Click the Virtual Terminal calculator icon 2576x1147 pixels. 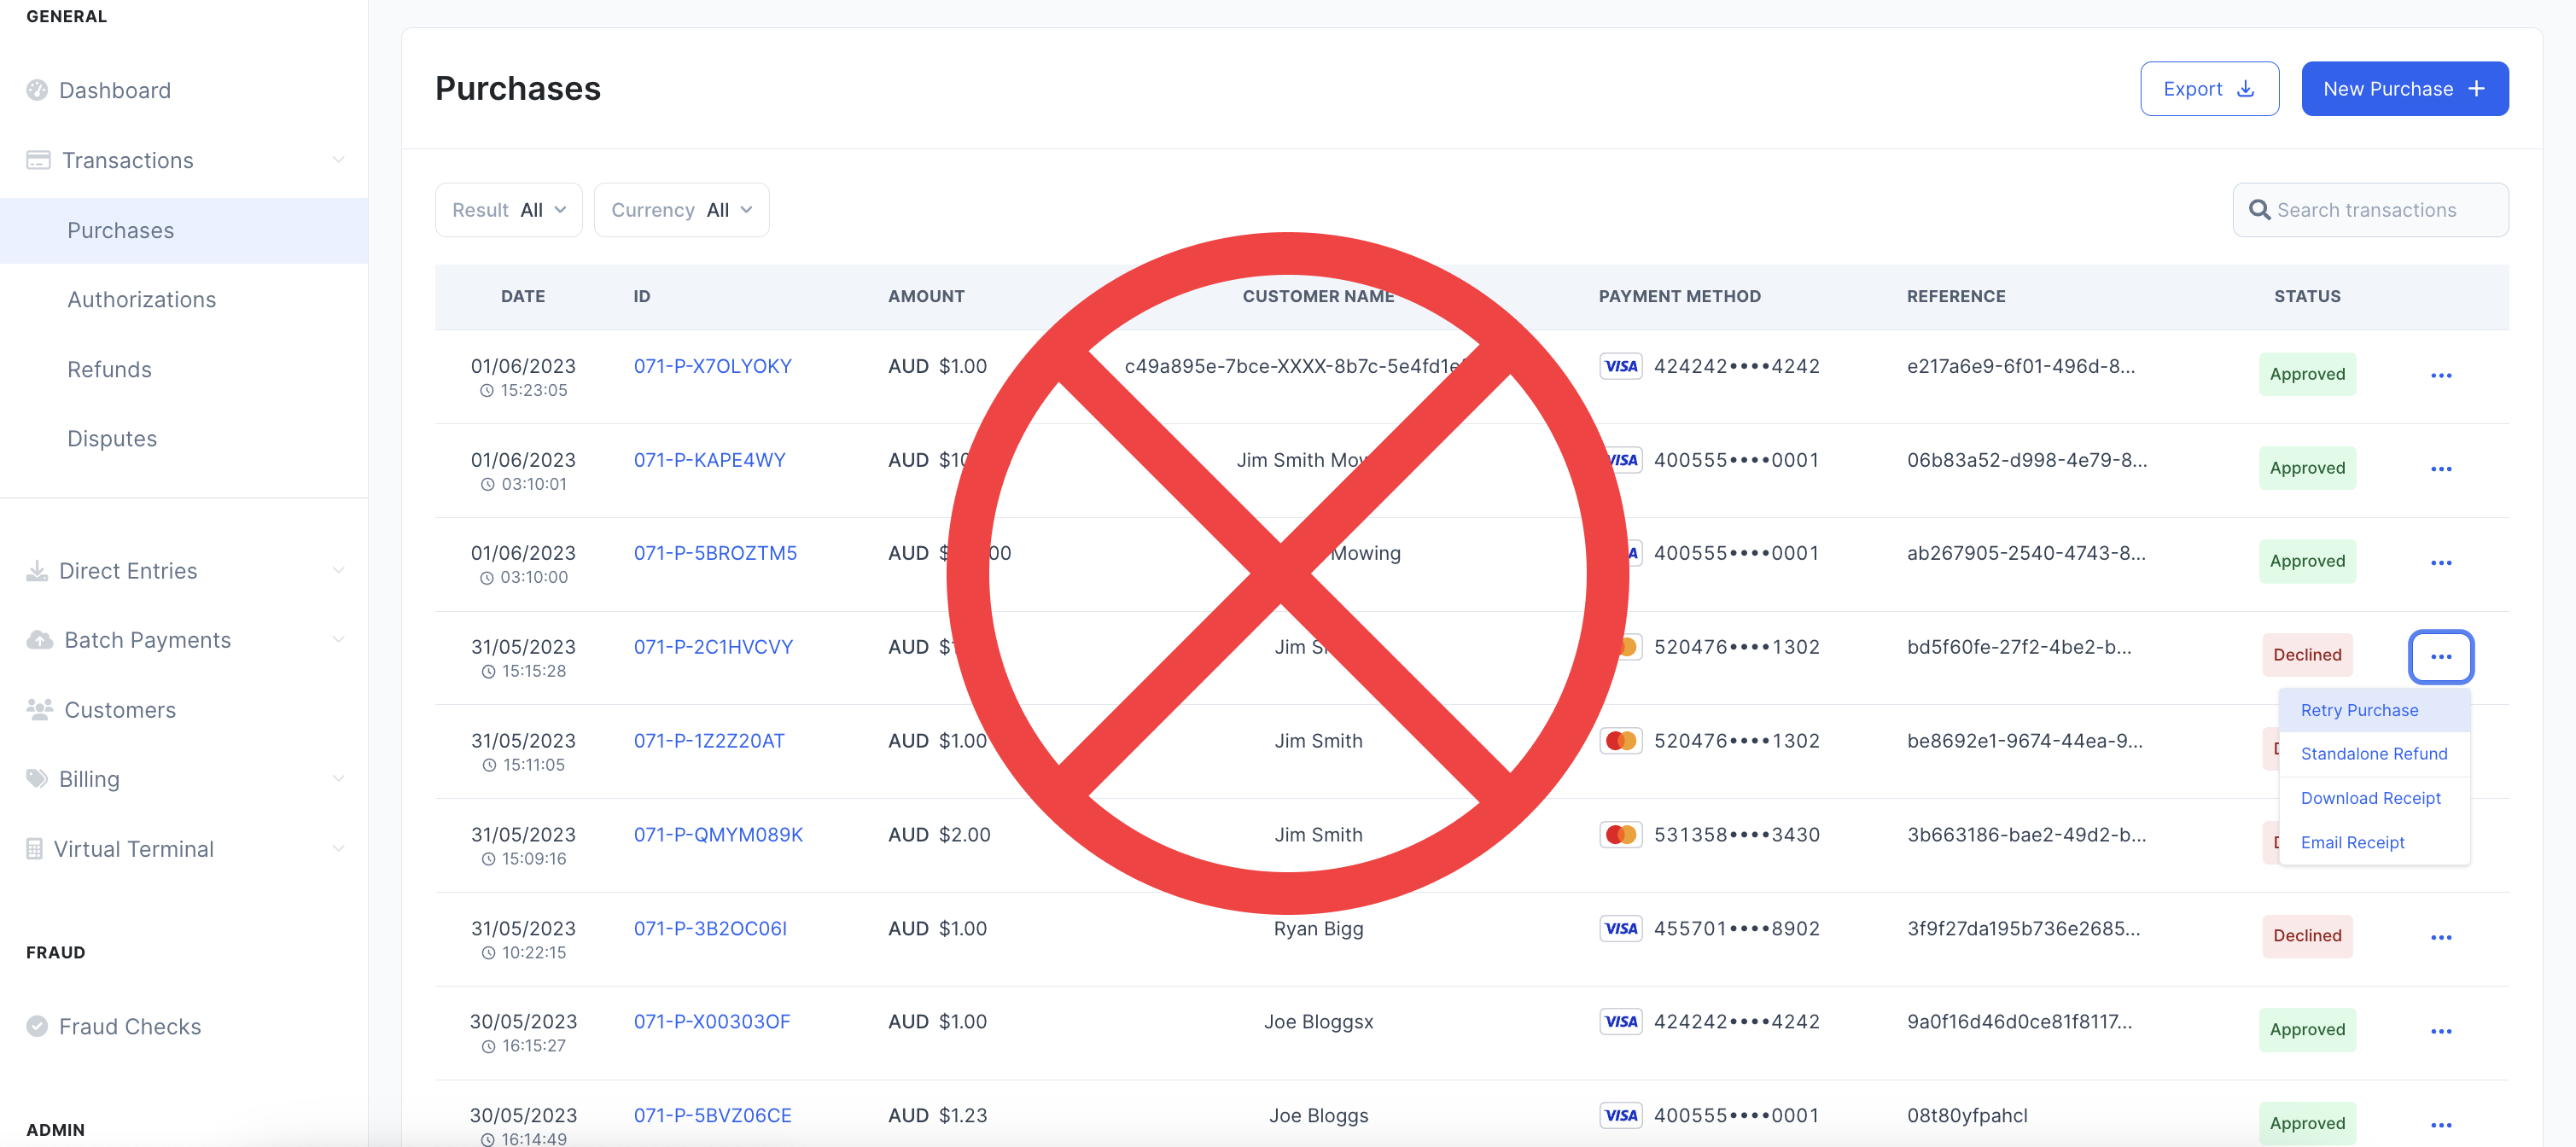tap(34, 849)
